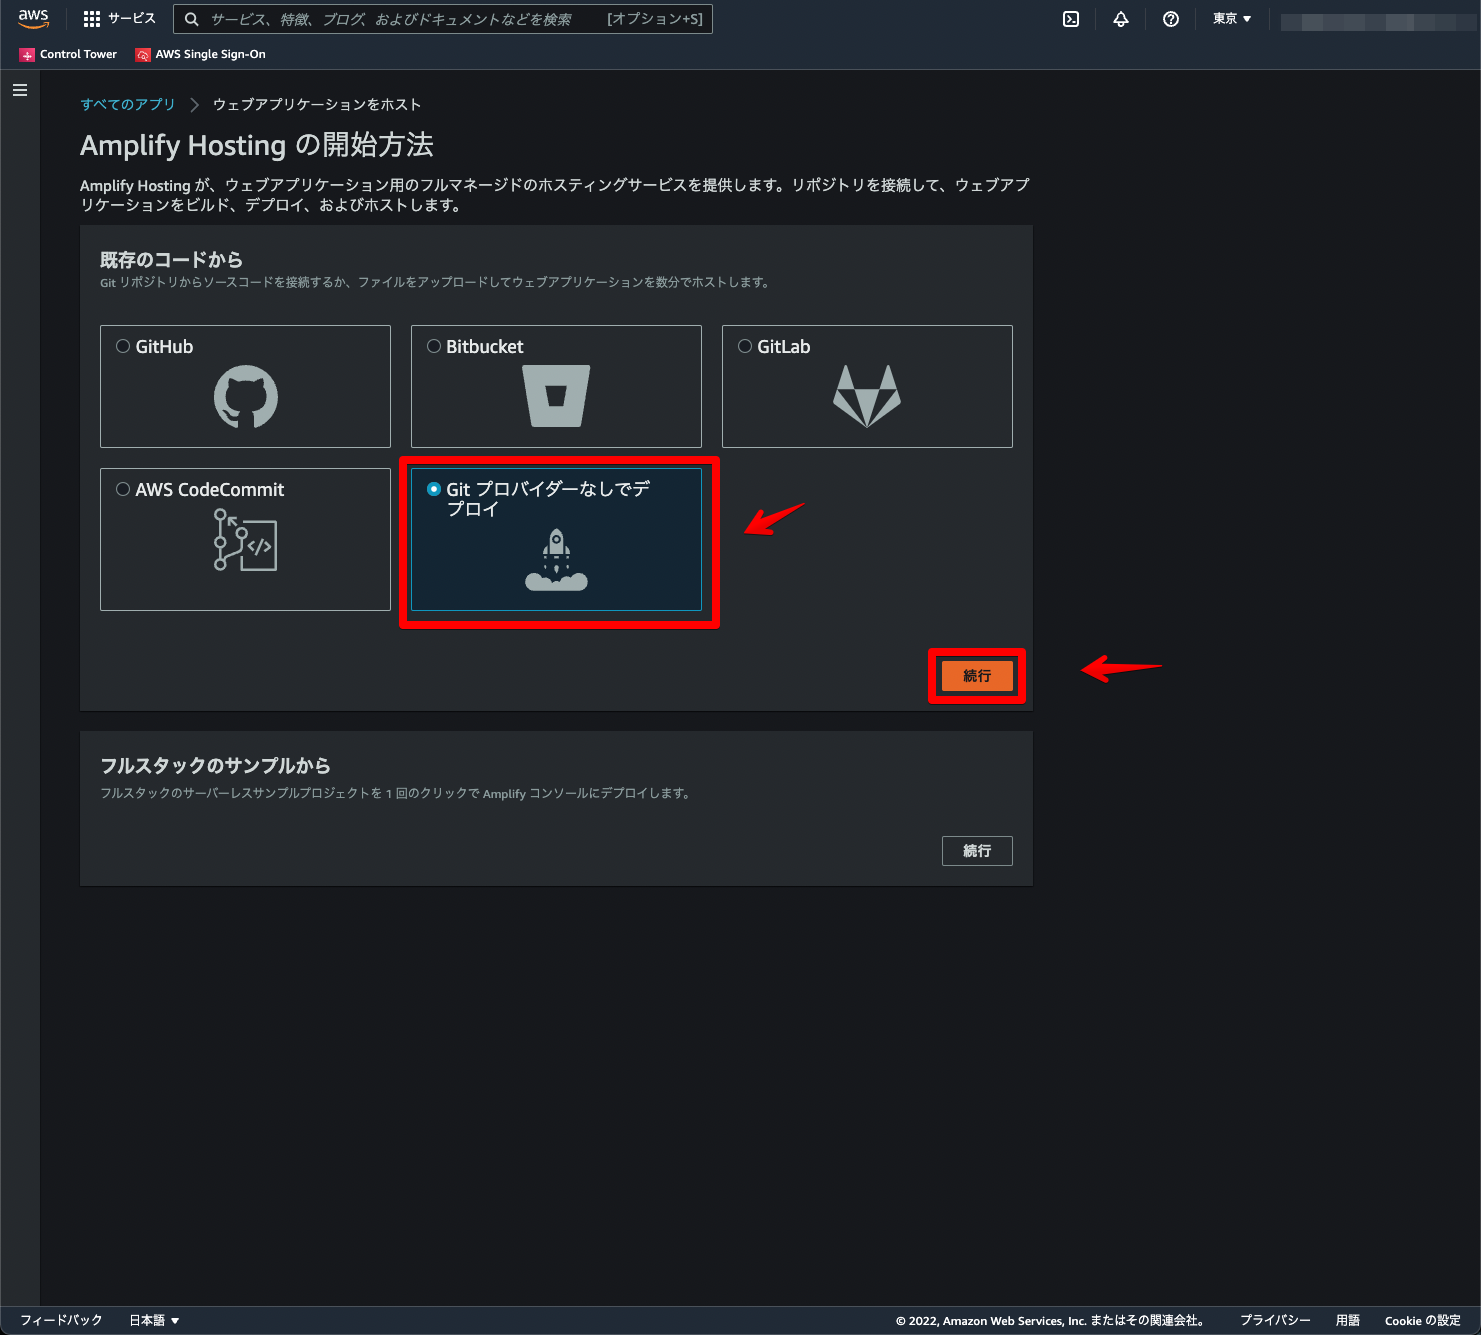
Task: Open the help question mark icon
Action: pyautogui.click(x=1171, y=19)
